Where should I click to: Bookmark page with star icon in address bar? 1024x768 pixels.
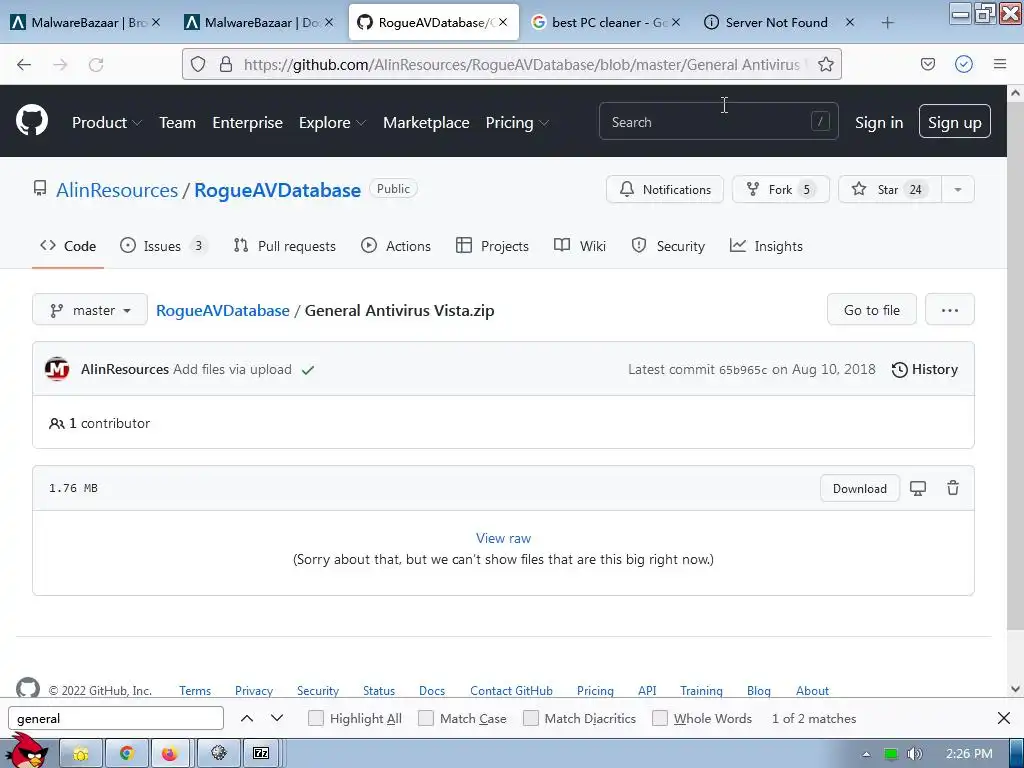point(825,64)
